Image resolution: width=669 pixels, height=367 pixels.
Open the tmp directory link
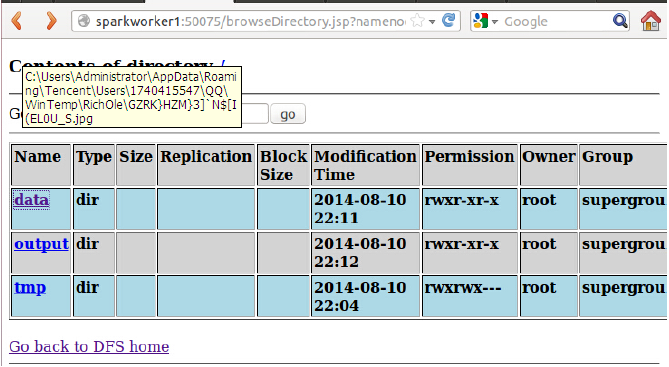(x=30, y=288)
